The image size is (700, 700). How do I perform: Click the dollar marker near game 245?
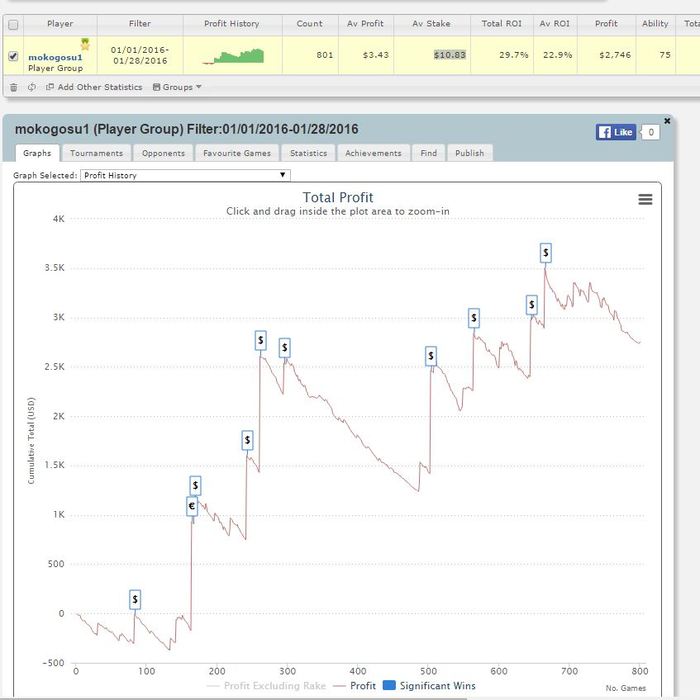pyautogui.click(x=247, y=441)
